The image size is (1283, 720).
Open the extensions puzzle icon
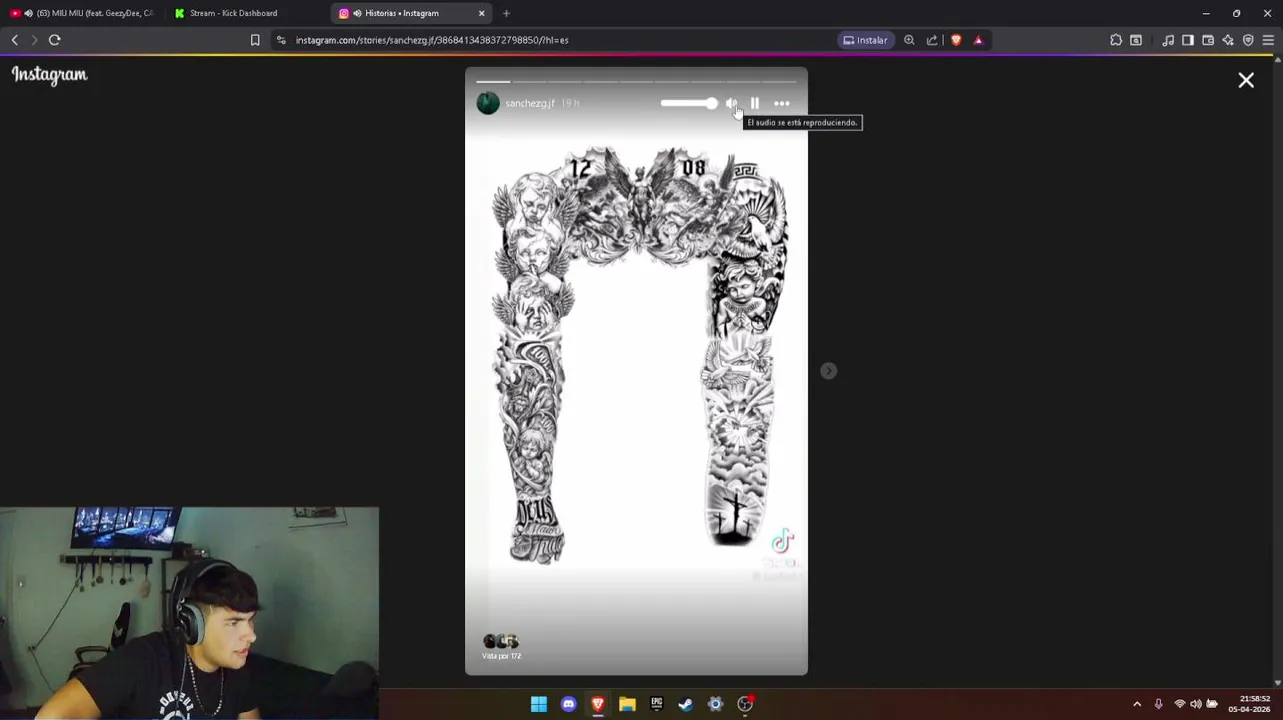1116,40
